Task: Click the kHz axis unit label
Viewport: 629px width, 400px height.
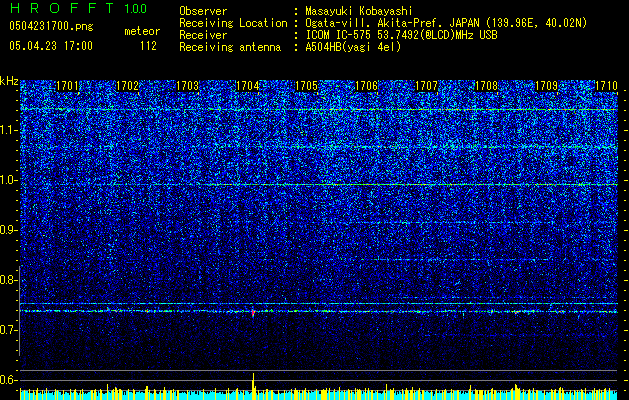Action: [x=9, y=81]
